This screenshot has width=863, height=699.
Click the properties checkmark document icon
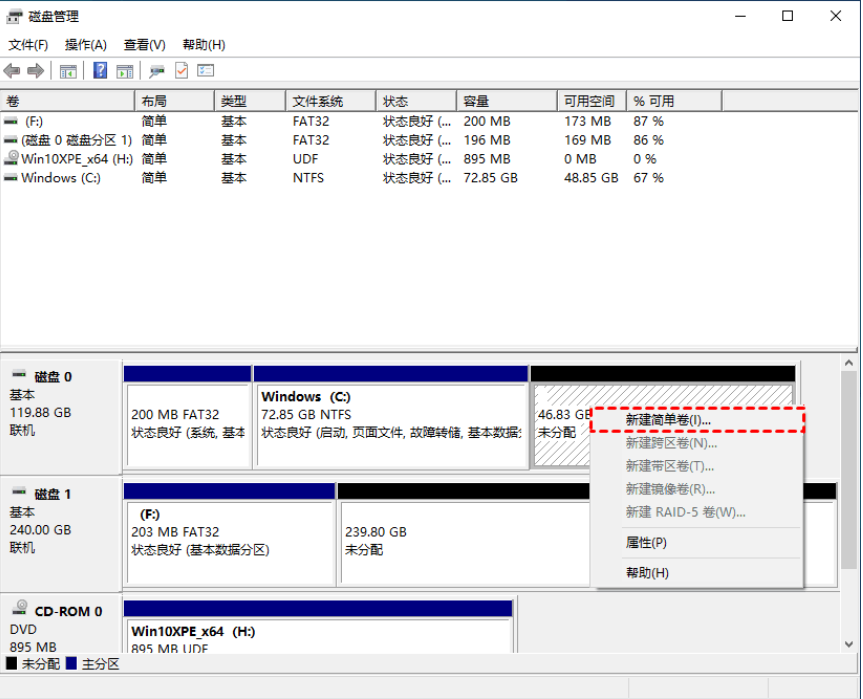point(182,70)
